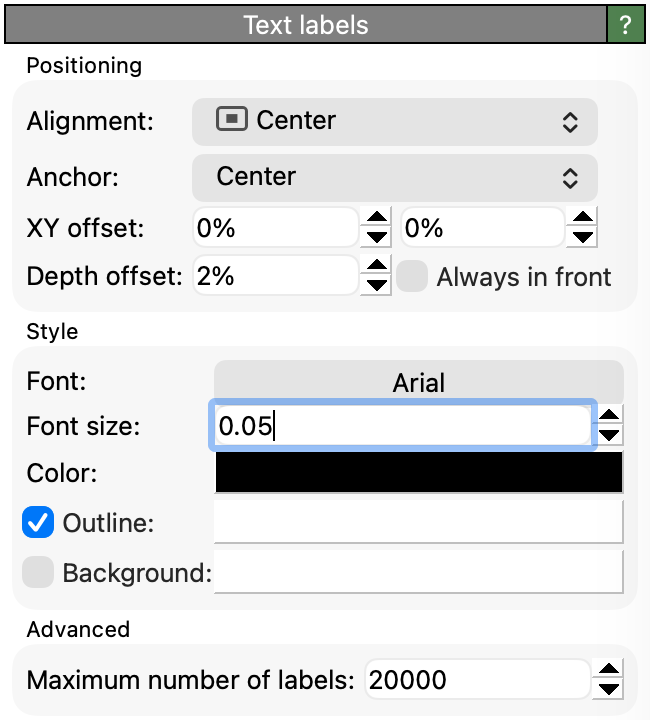Image resolution: width=650 pixels, height=720 pixels.
Task: Decrease the first XY offset value
Action: pyautogui.click(x=376, y=237)
